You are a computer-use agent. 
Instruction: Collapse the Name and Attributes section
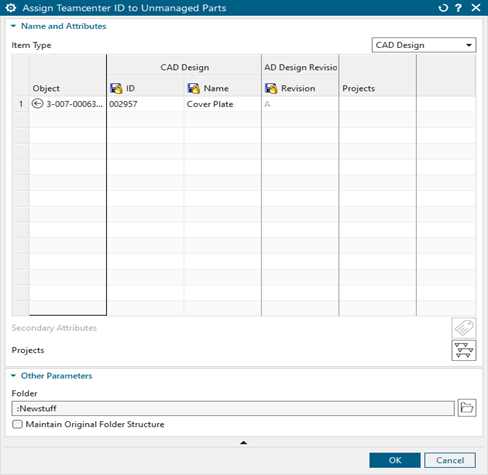click(13, 26)
